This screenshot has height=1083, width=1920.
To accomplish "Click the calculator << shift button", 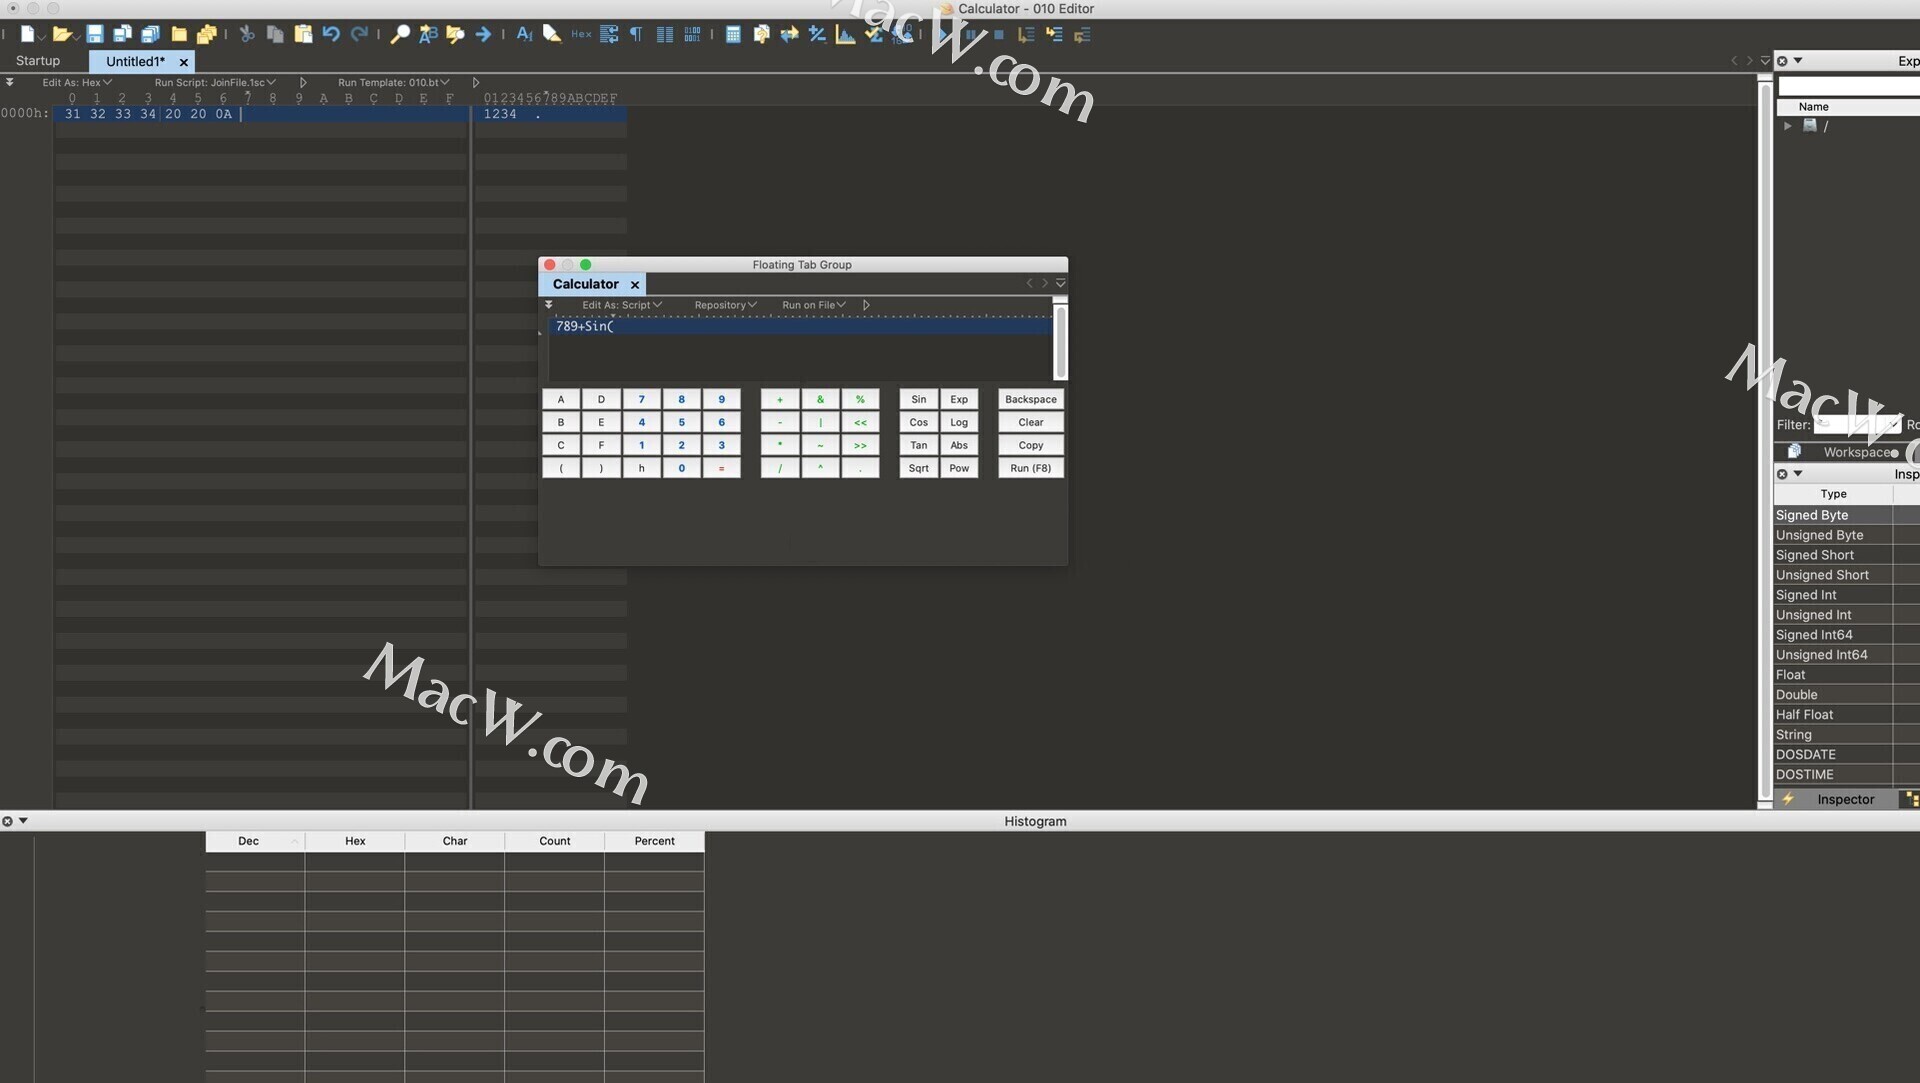I will coord(860,422).
